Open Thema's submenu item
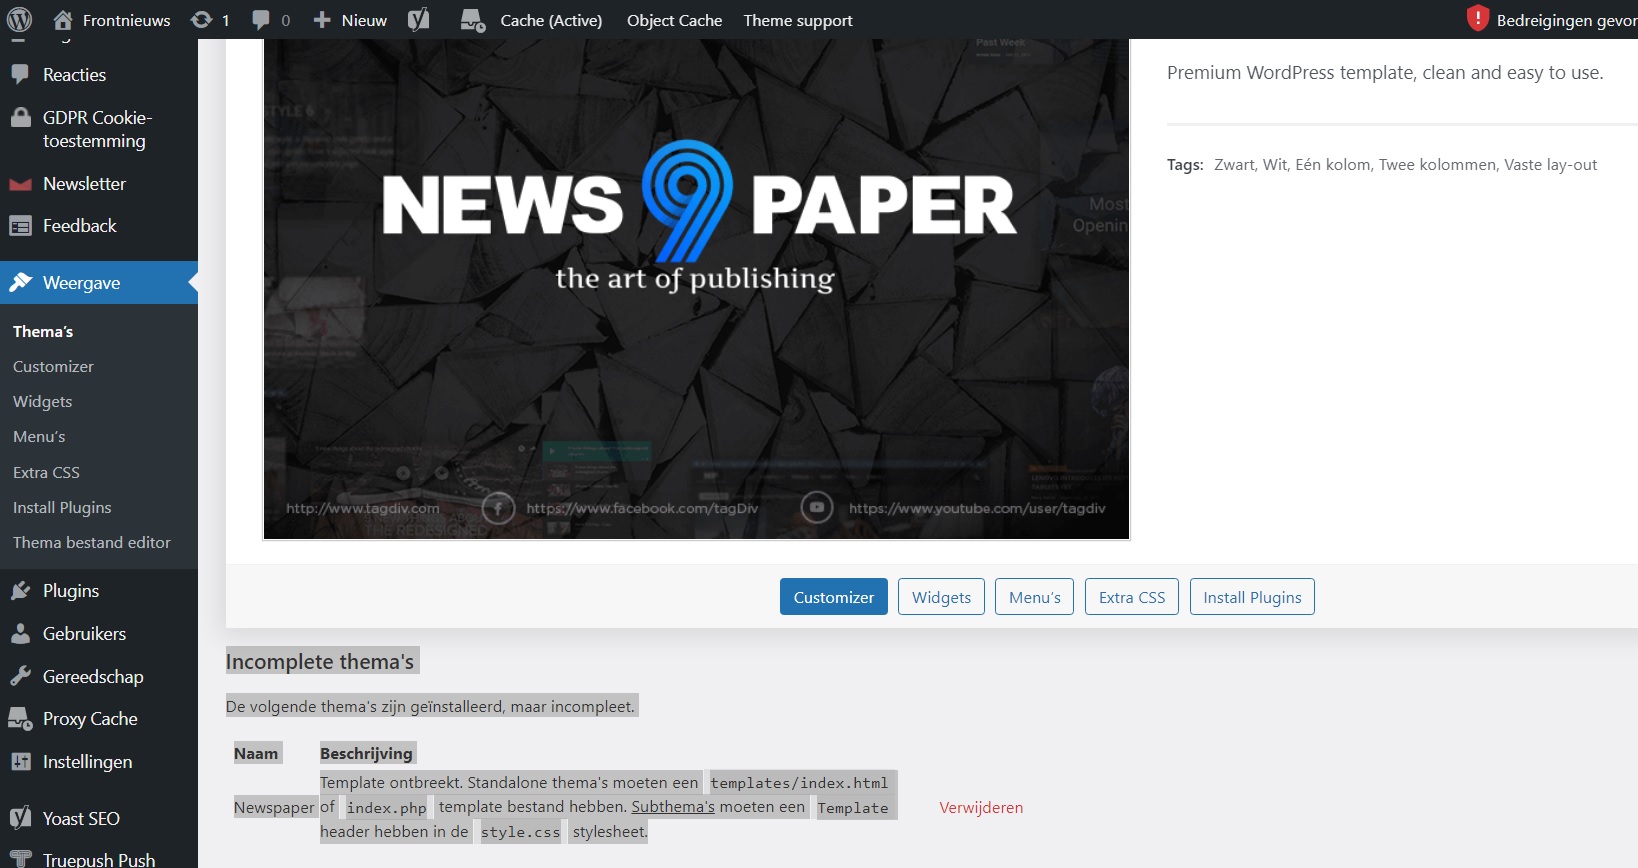Screen dimensions: 1638x868 coord(43,332)
